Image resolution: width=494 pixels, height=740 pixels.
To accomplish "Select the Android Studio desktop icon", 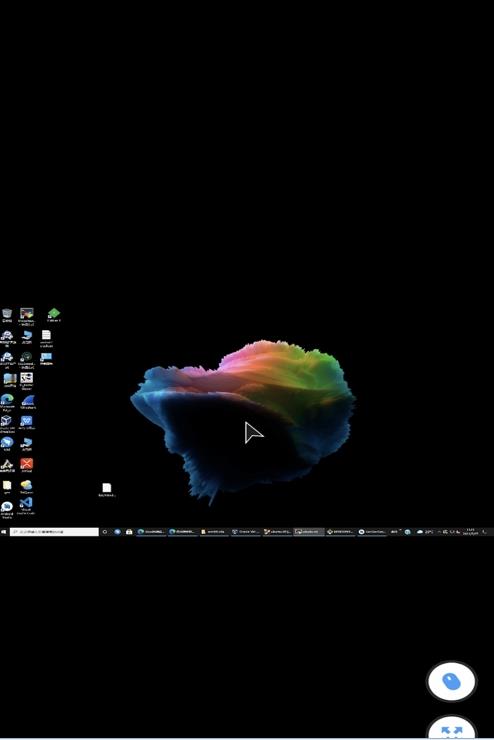I will [7, 510].
